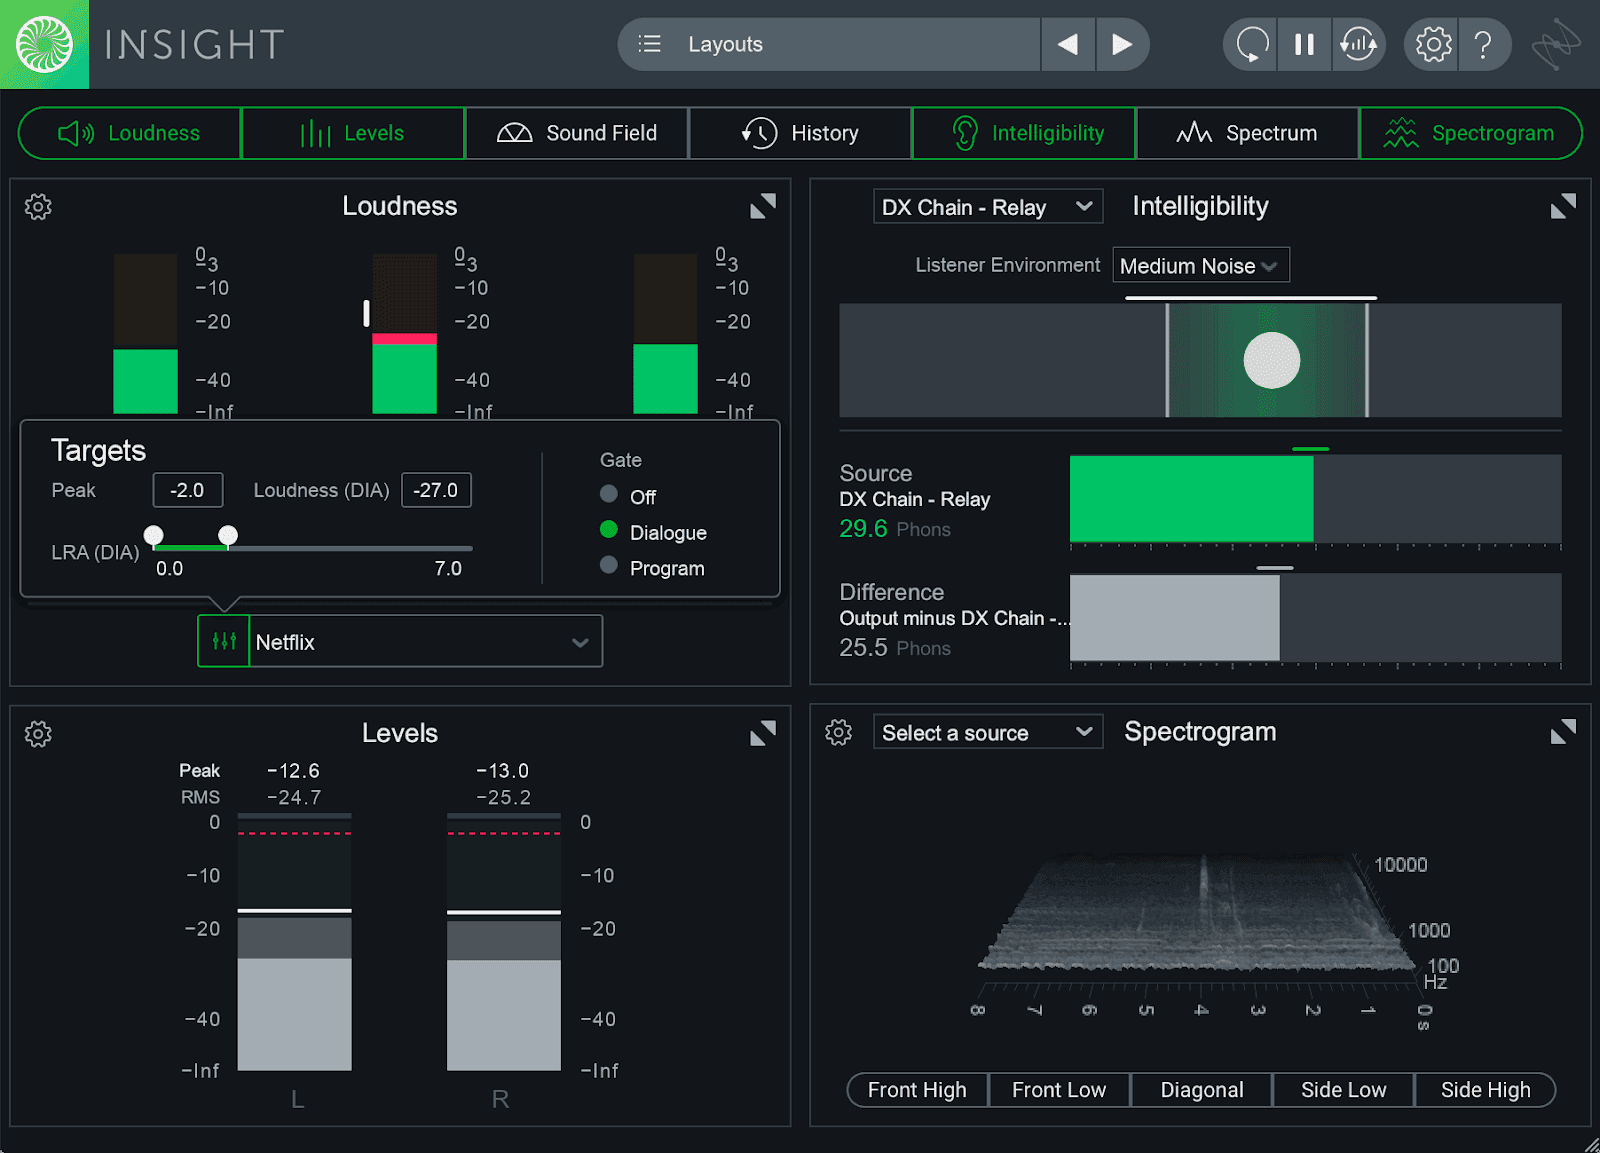Toggle the Loudness module tab
Screen dimensions: 1600x1153
pyautogui.click(x=130, y=133)
